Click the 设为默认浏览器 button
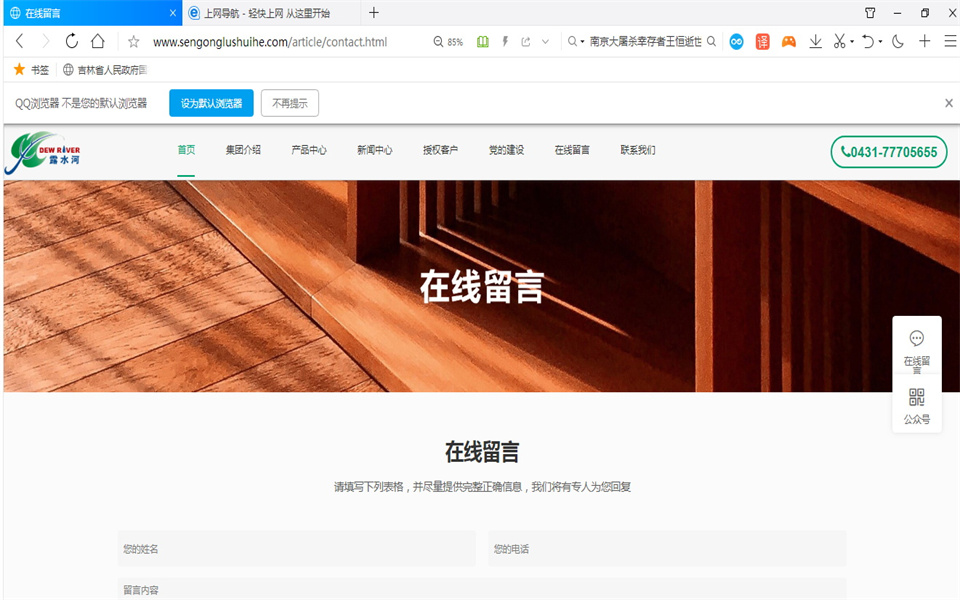960x600 pixels. tap(210, 103)
